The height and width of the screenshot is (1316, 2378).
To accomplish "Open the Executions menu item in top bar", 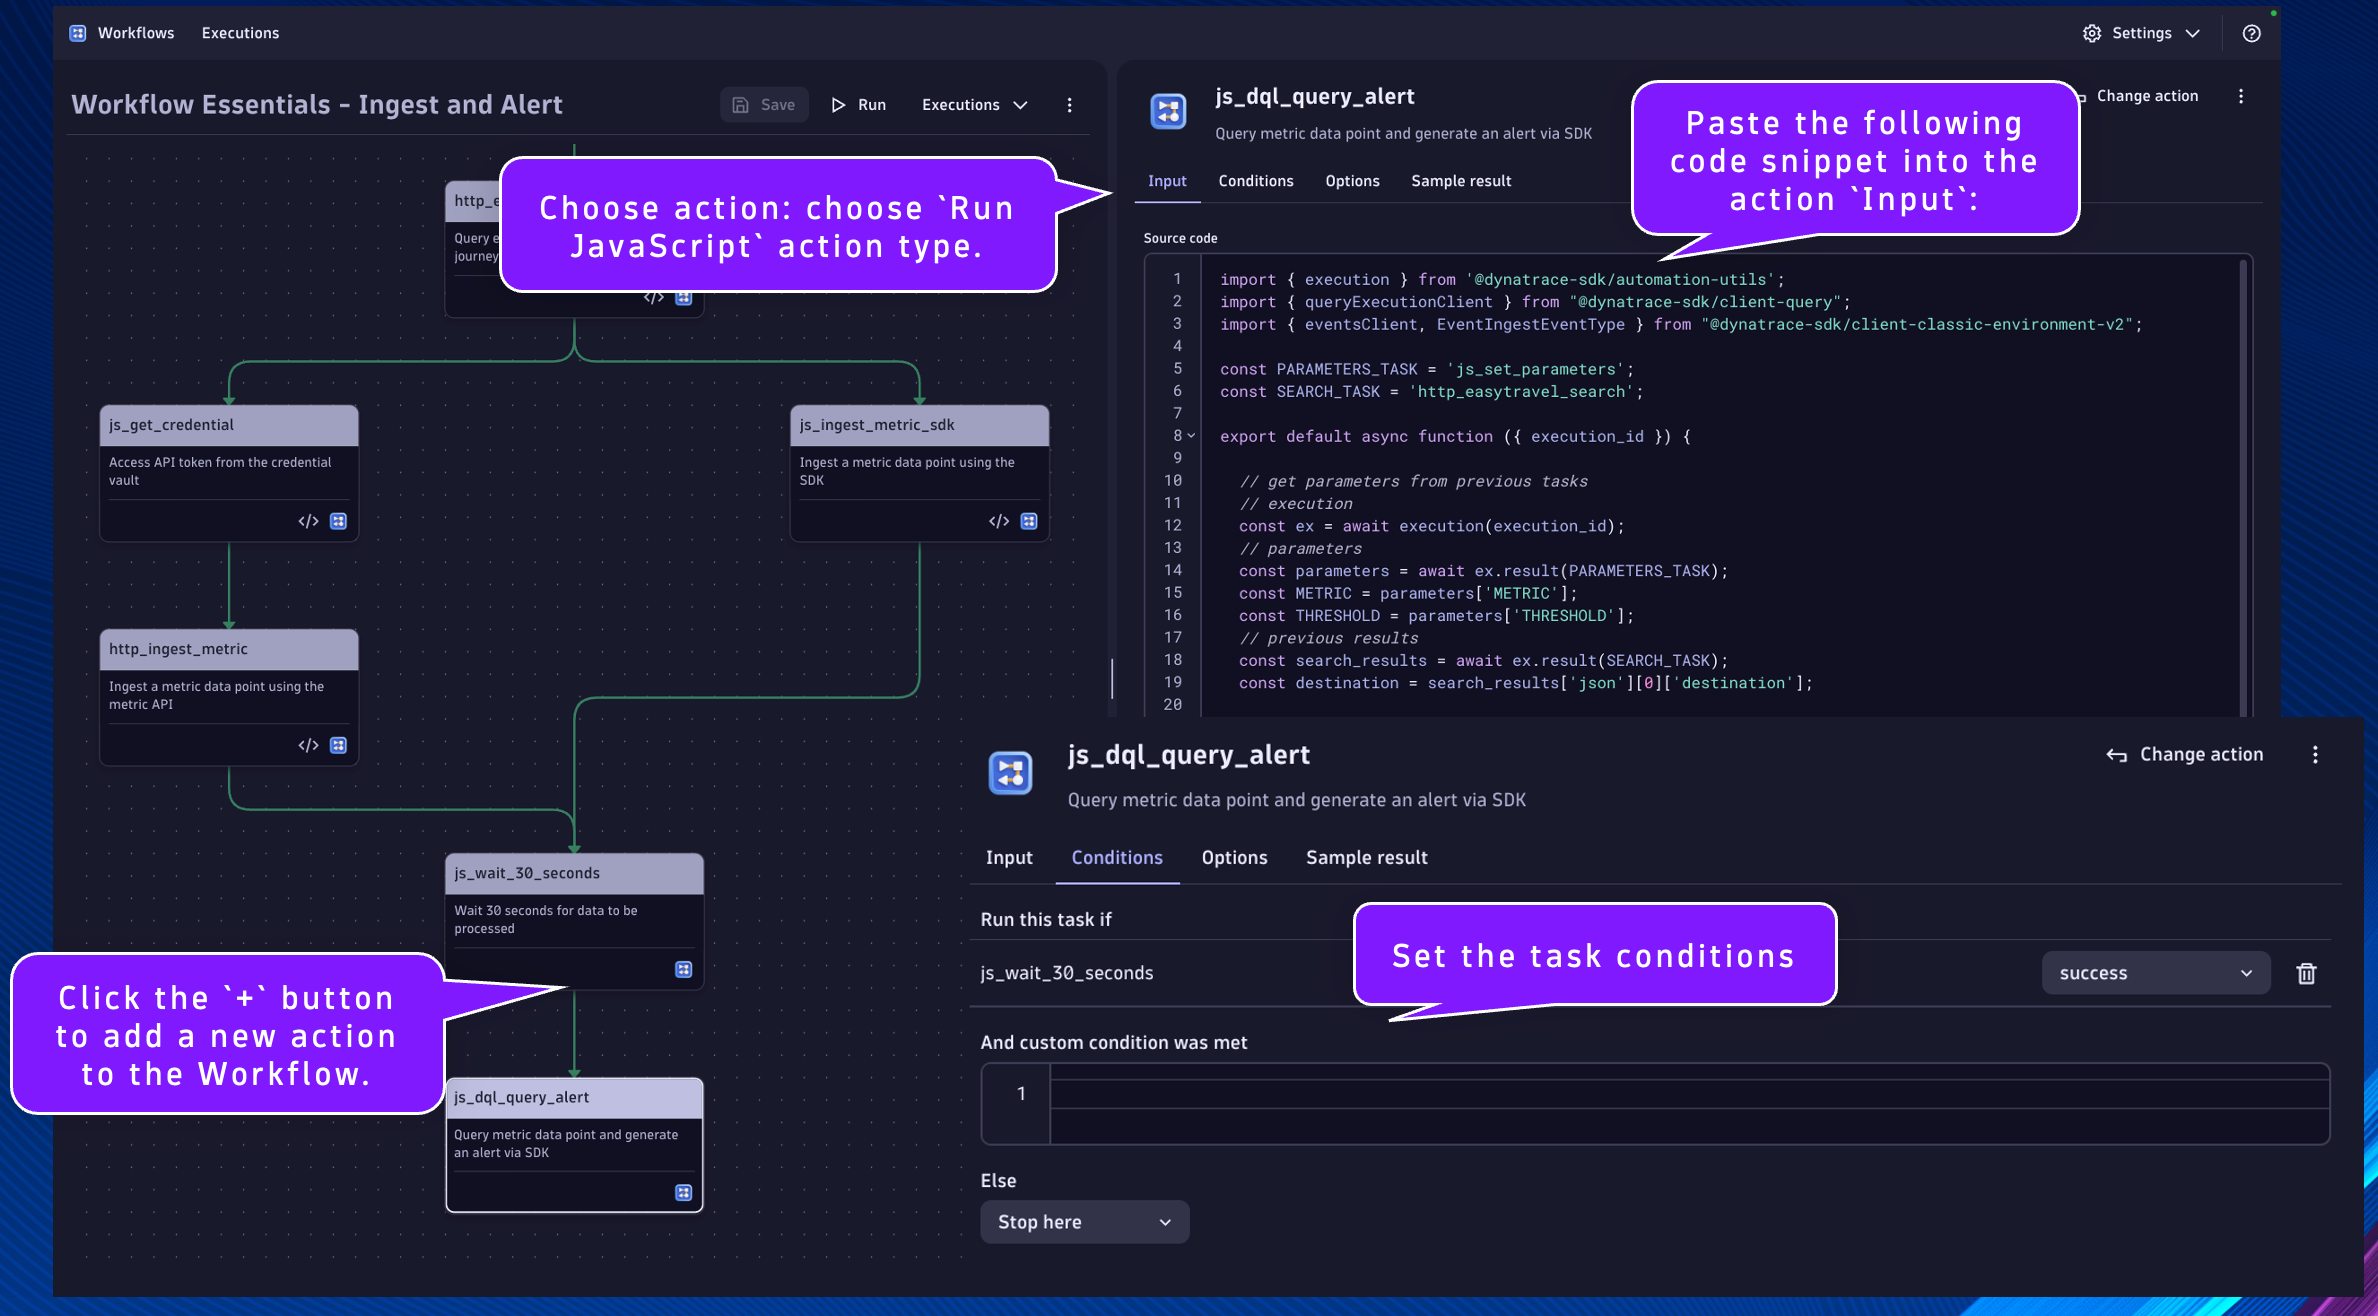I will (x=240, y=33).
